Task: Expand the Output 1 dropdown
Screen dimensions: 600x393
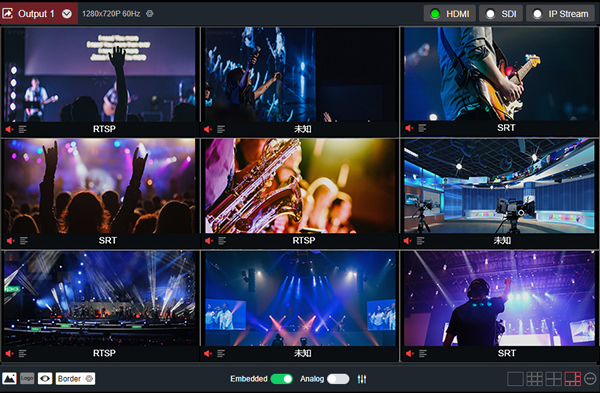Action: (x=67, y=14)
